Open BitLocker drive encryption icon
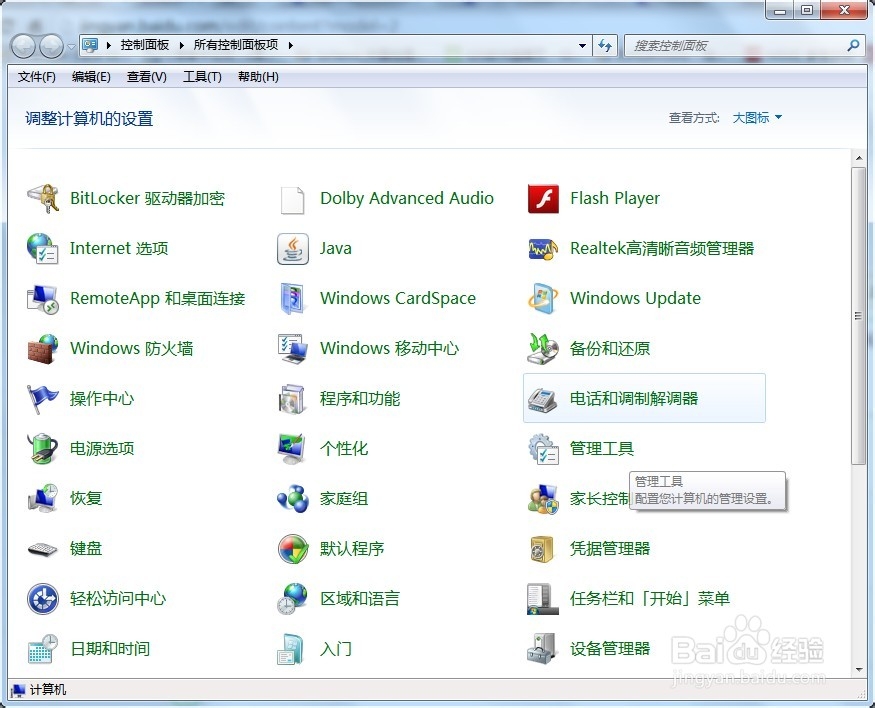Image resolution: width=875 pixels, height=708 pixels. click(x=43, y=199)
